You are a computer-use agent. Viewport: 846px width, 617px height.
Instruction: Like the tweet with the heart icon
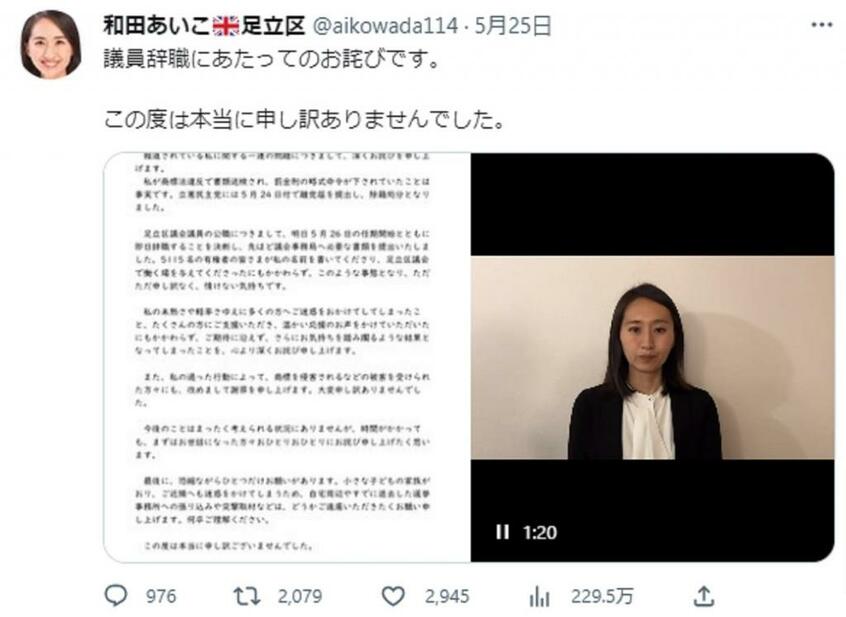coord(393,596)
